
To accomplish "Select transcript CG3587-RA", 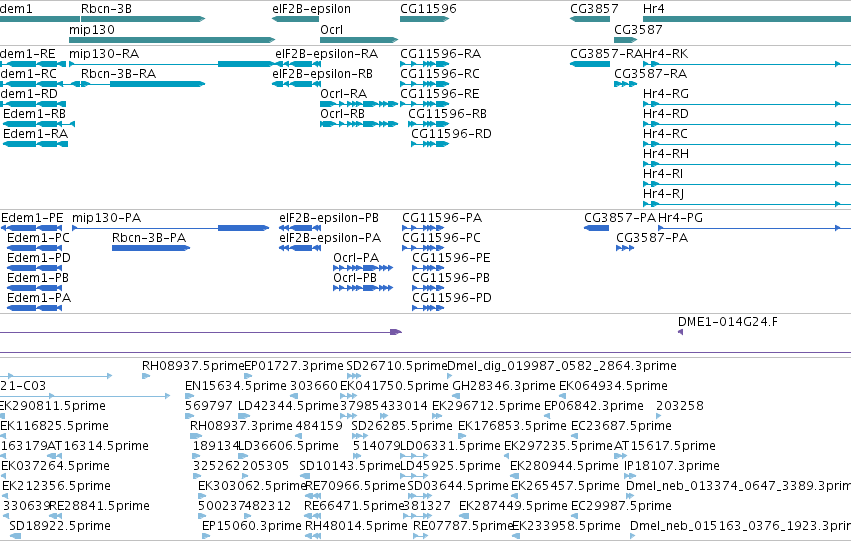I will tap(650, 74).
